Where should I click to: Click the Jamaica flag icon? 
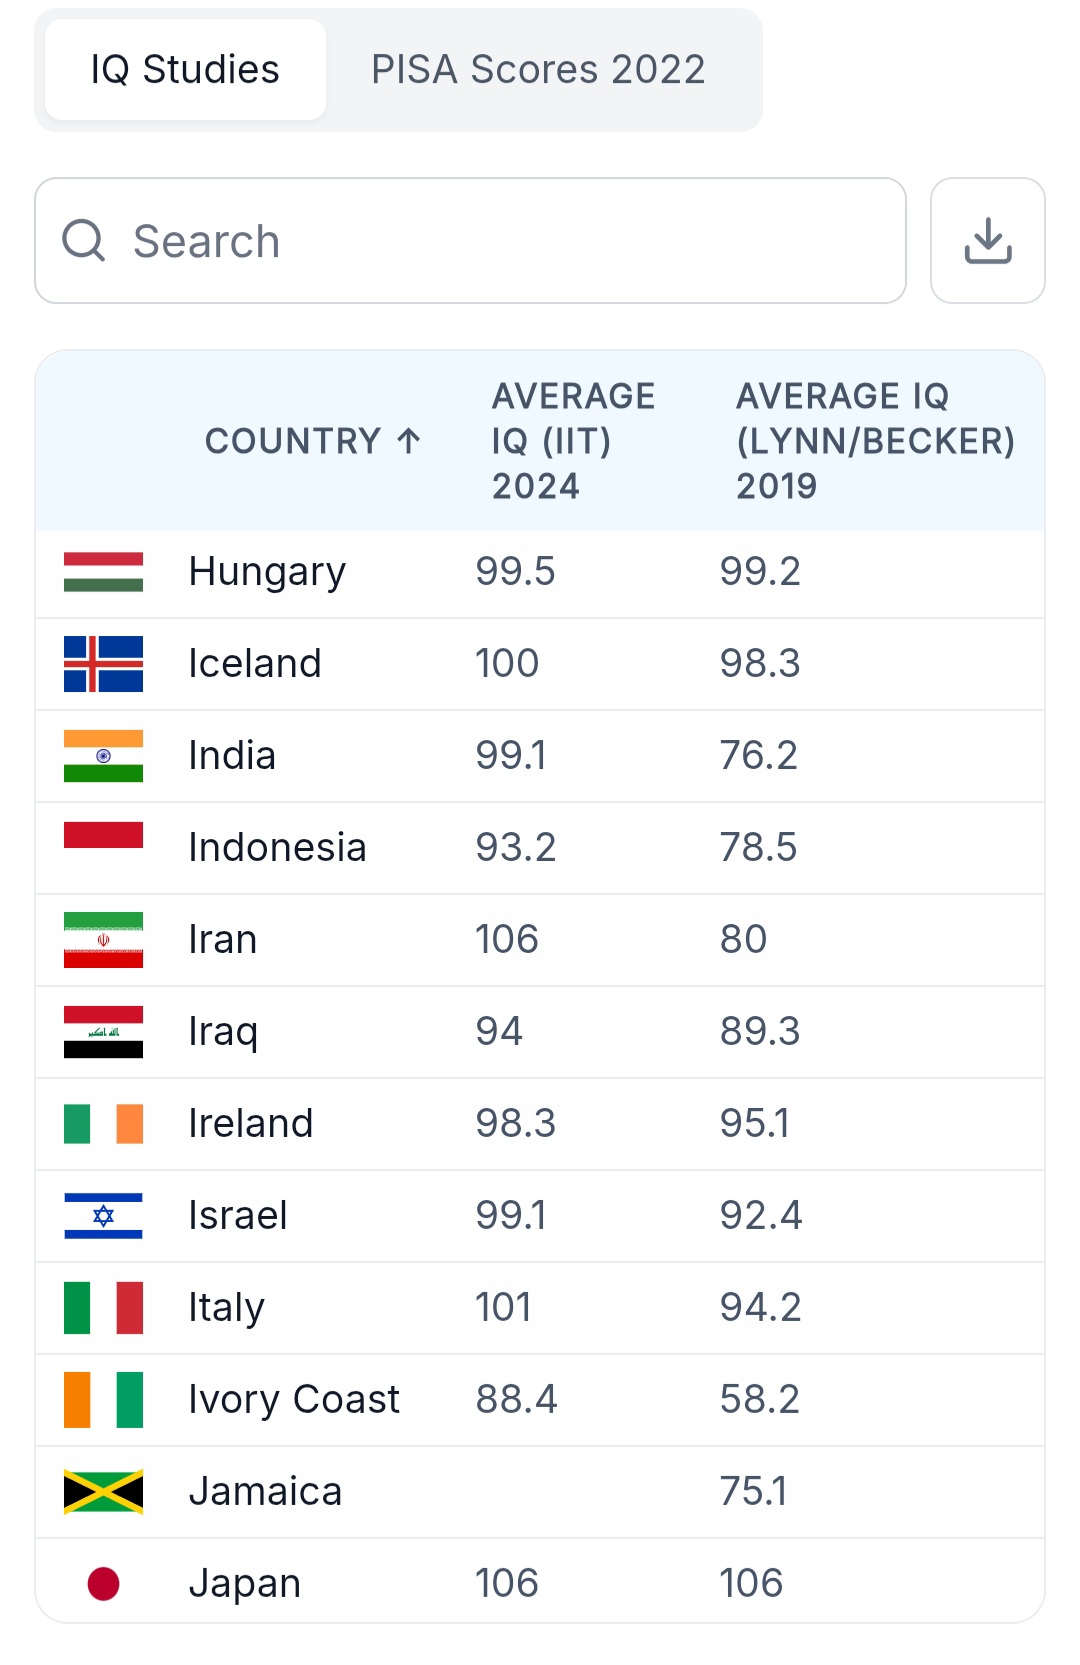coord(103,1492)
